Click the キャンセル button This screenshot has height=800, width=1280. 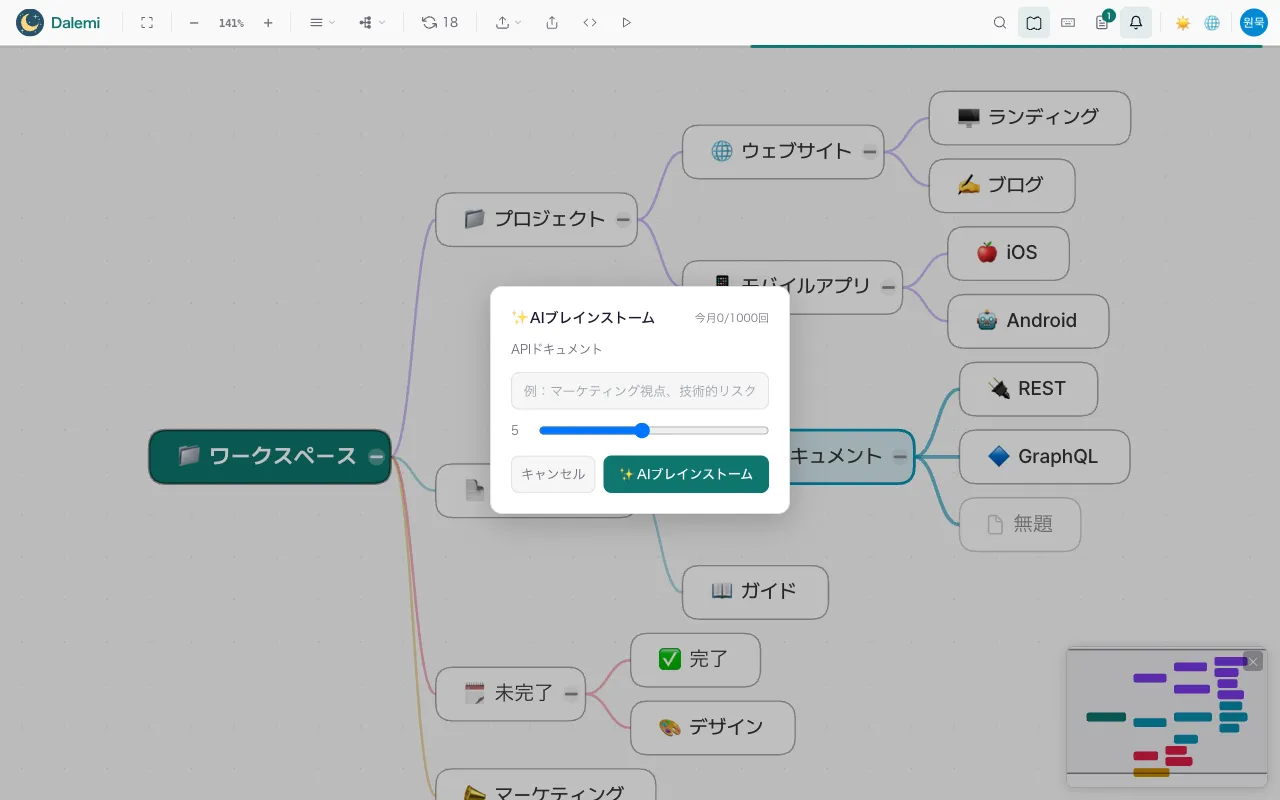point(553,474)
